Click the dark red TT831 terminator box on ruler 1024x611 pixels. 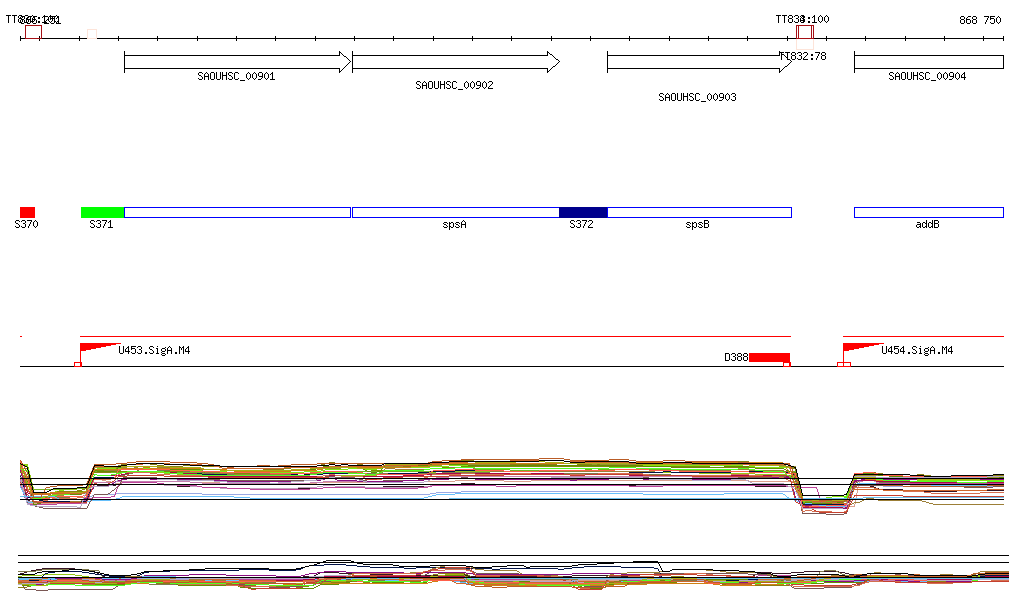[804, 33]
